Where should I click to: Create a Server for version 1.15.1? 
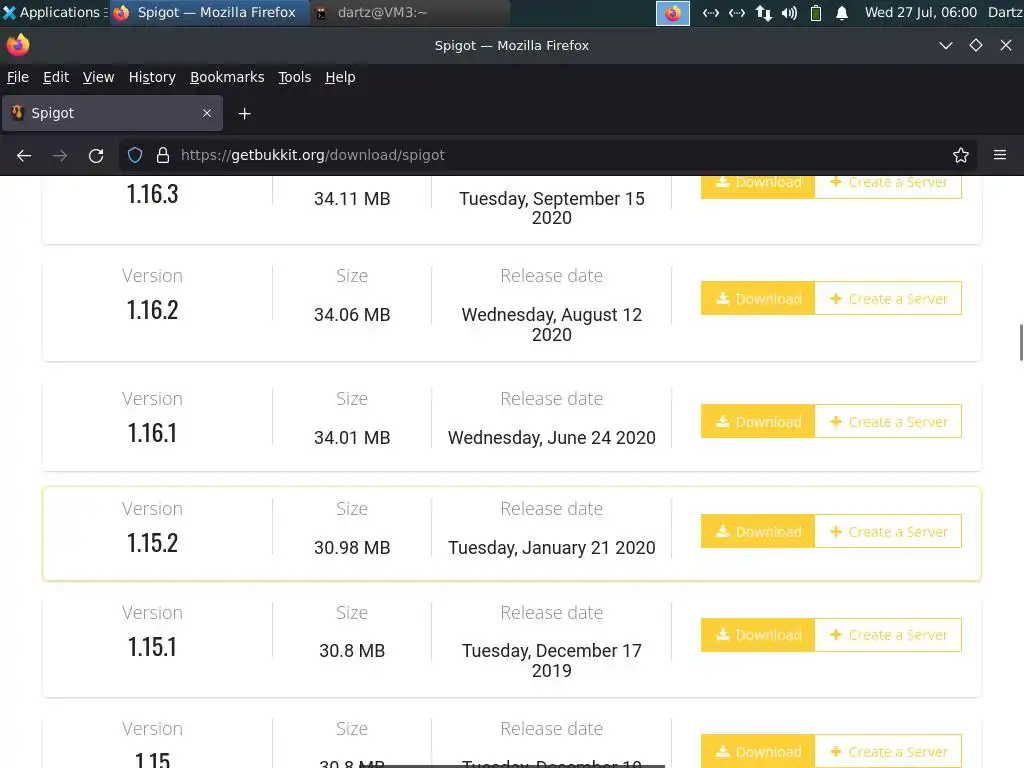(x=888, y=635)
